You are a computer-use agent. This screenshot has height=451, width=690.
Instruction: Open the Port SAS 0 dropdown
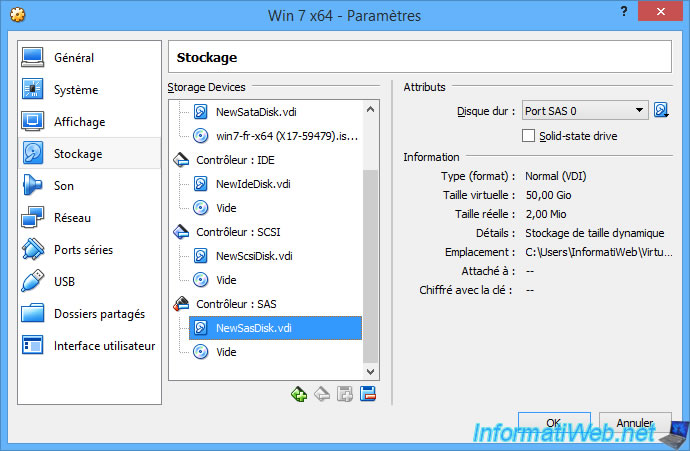pos(584,110)
